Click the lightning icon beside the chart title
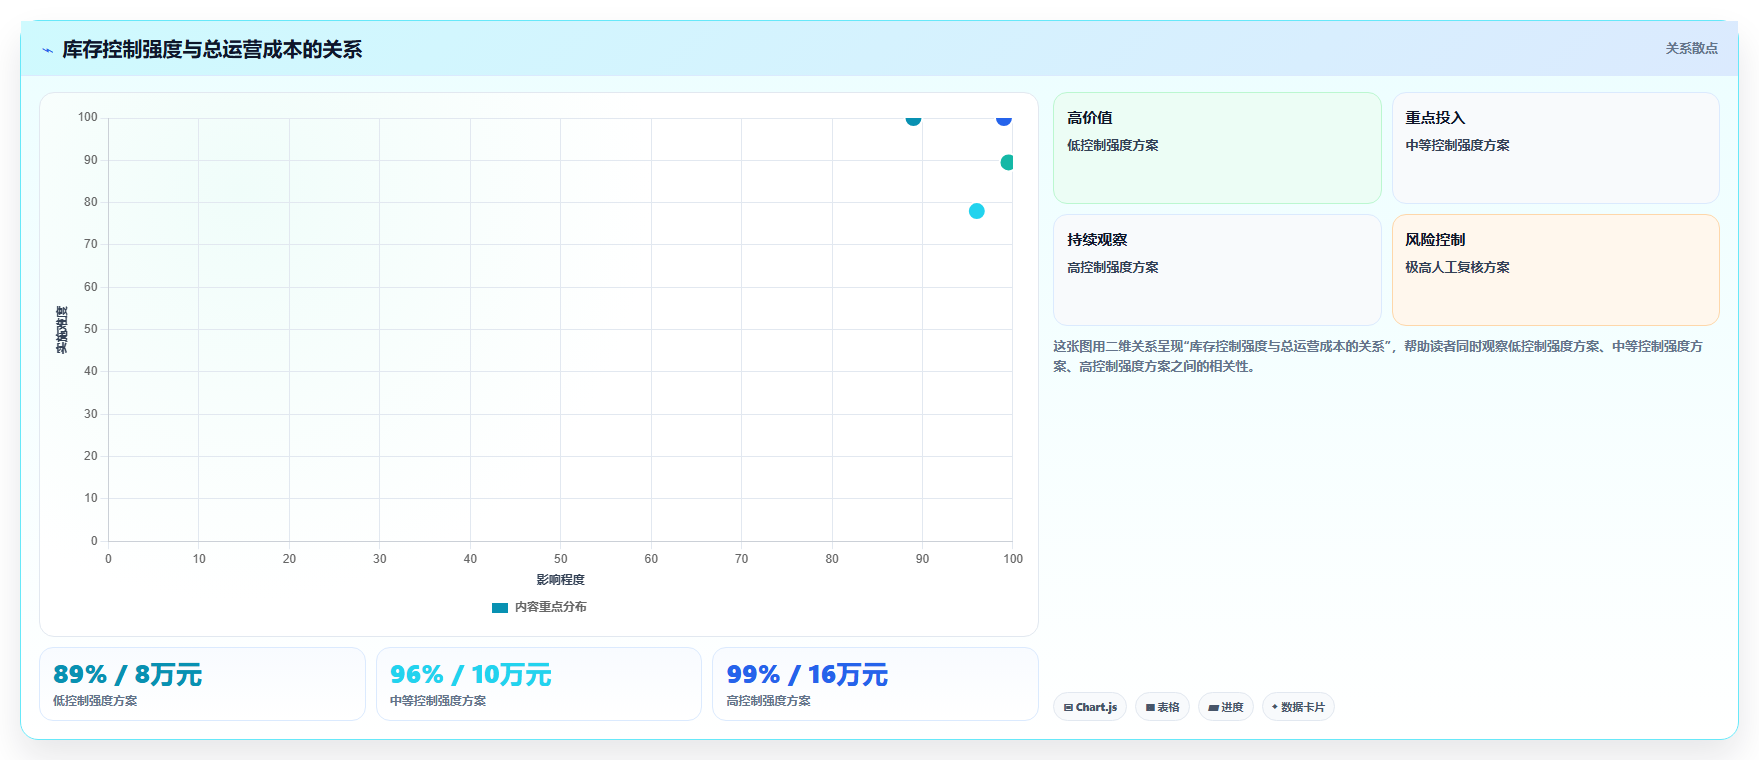The height and width of the screenshot is (760, 1759). pyautogui.click(x=47, y=50)
